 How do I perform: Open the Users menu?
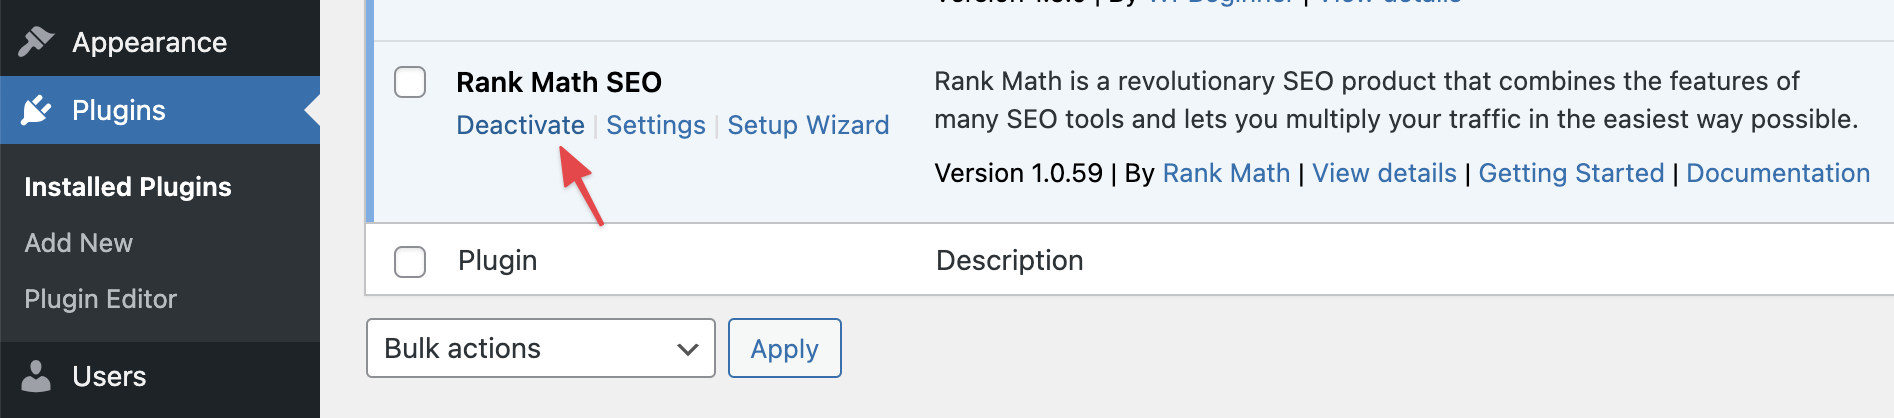click(109, 376)
